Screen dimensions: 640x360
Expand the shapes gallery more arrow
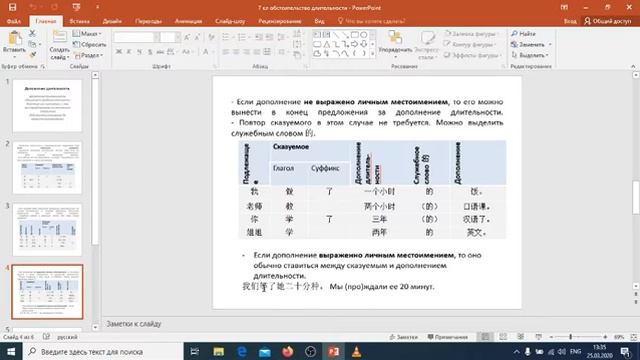pos(372,53)
